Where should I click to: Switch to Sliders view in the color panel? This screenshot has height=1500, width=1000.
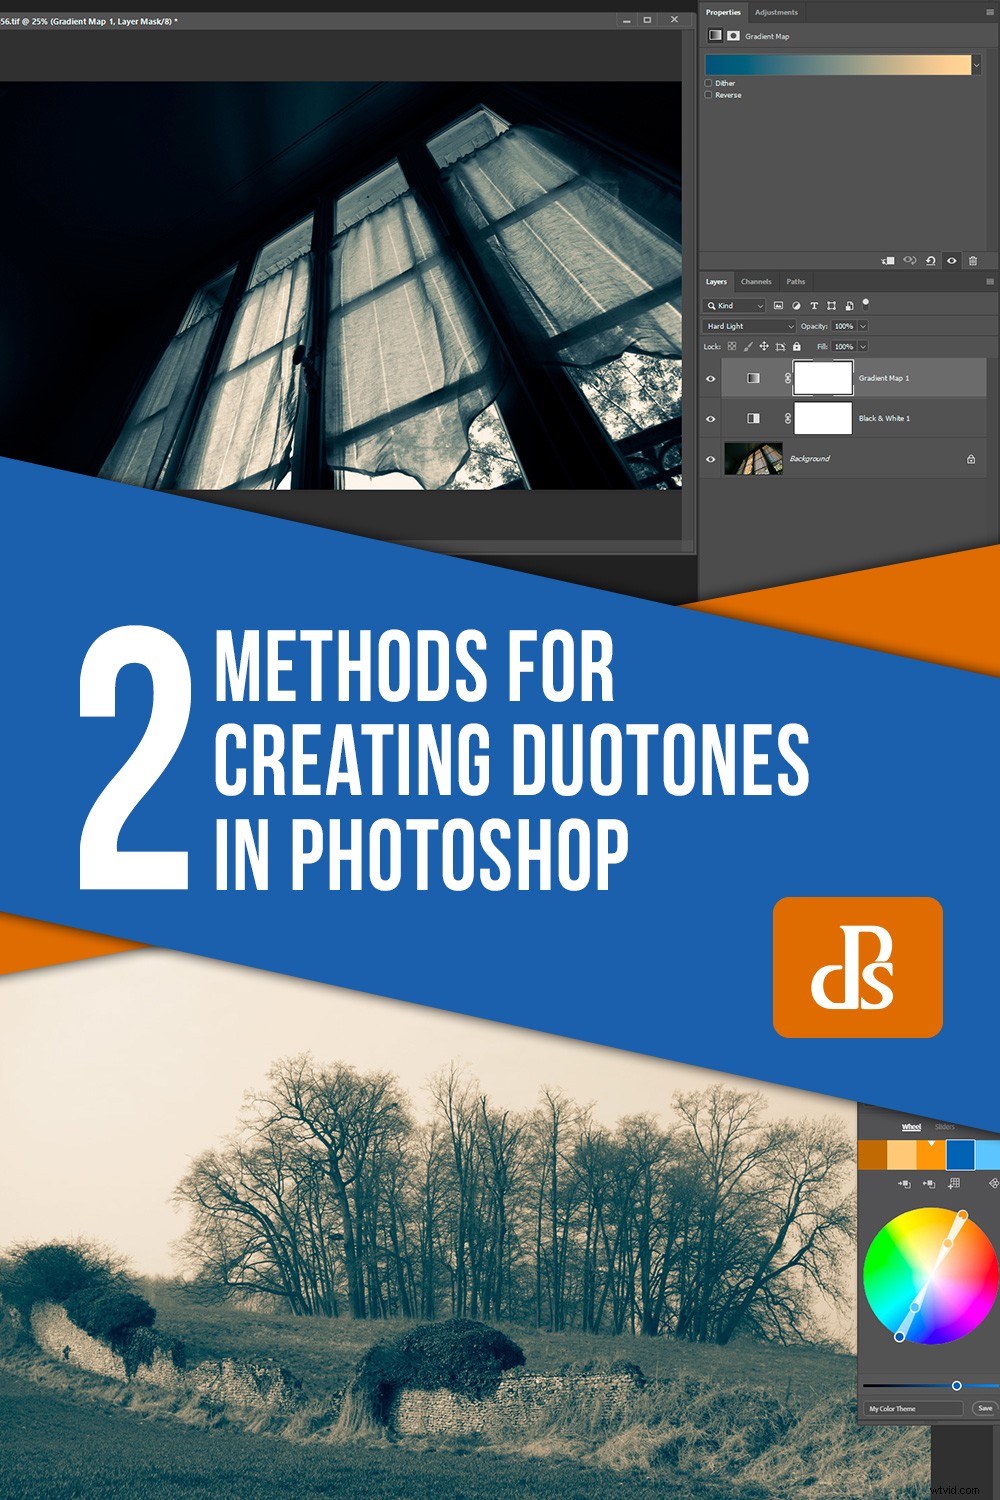tap(945, 1127)
